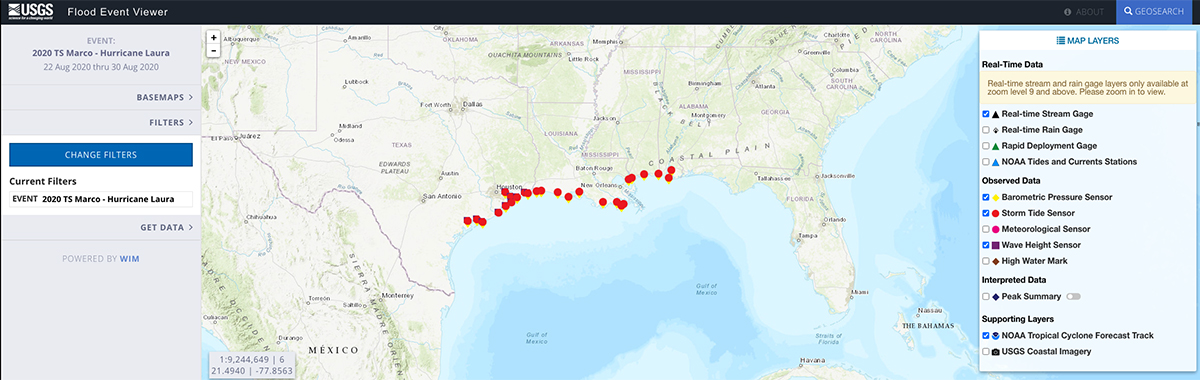Click the NOAA Tides blue triangle icon
The image size is (1200, 380).
point(996,161)
